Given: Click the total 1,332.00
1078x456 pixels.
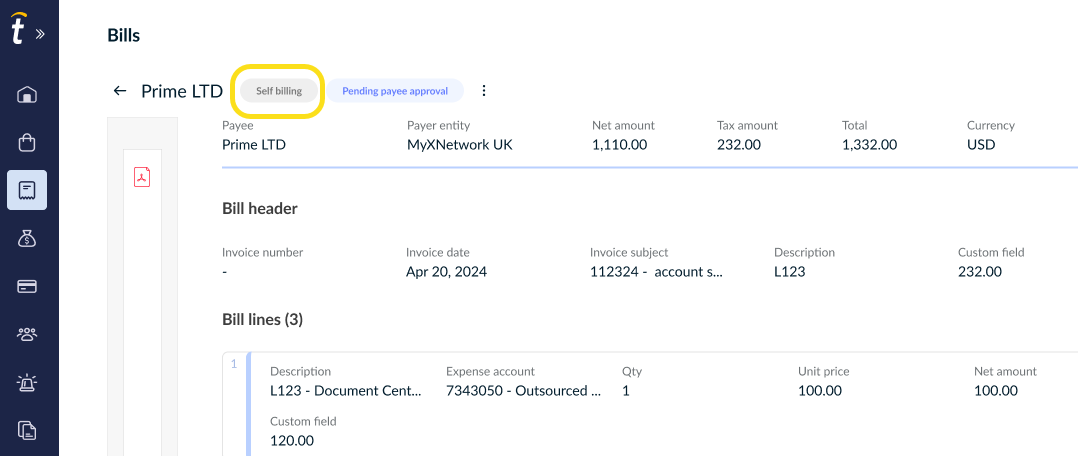Looking at the screenshot, I should click(x=869, y=145).
